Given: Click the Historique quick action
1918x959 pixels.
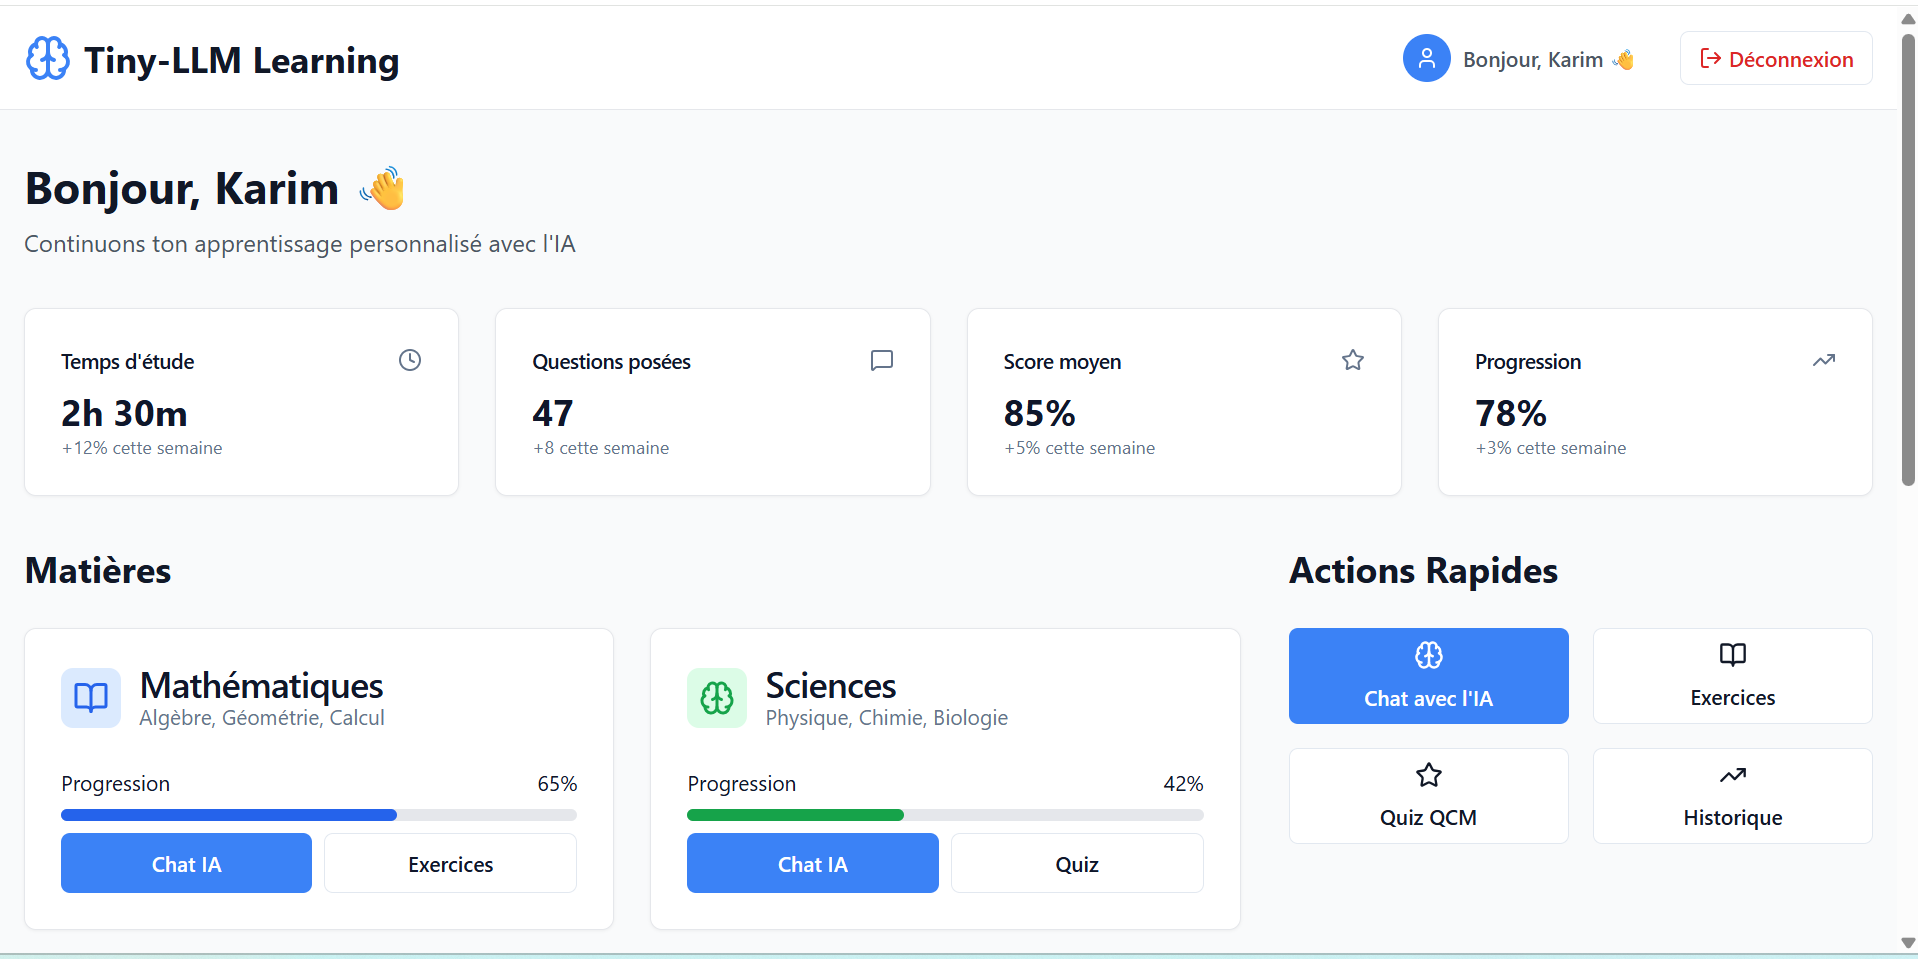Looking at the screenshot, I should click(1732, 796).
